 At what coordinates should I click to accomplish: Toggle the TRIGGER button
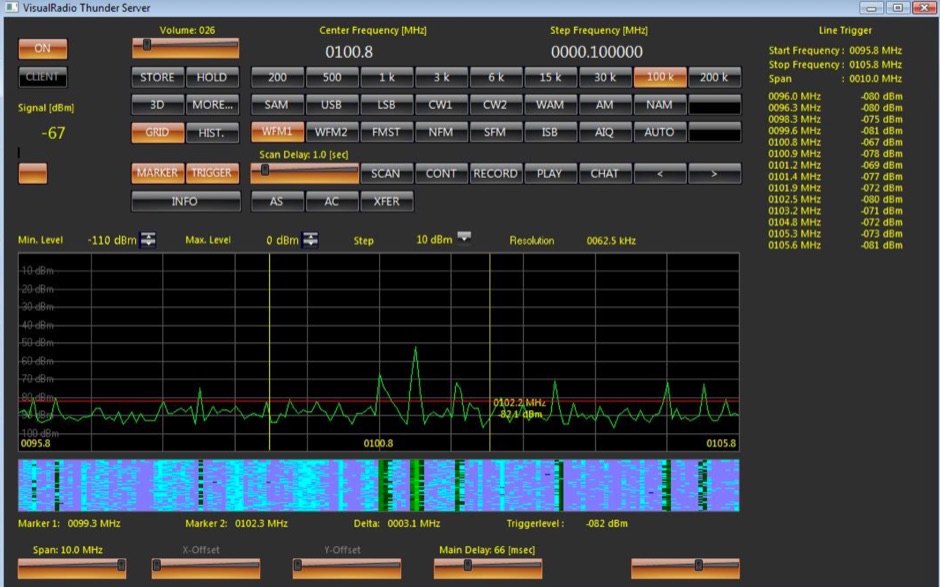coord(212,173)
